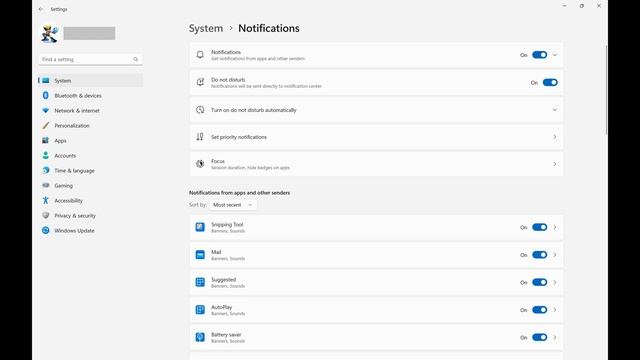Click the chevron on Set priority notifications row

click(555, 137)
